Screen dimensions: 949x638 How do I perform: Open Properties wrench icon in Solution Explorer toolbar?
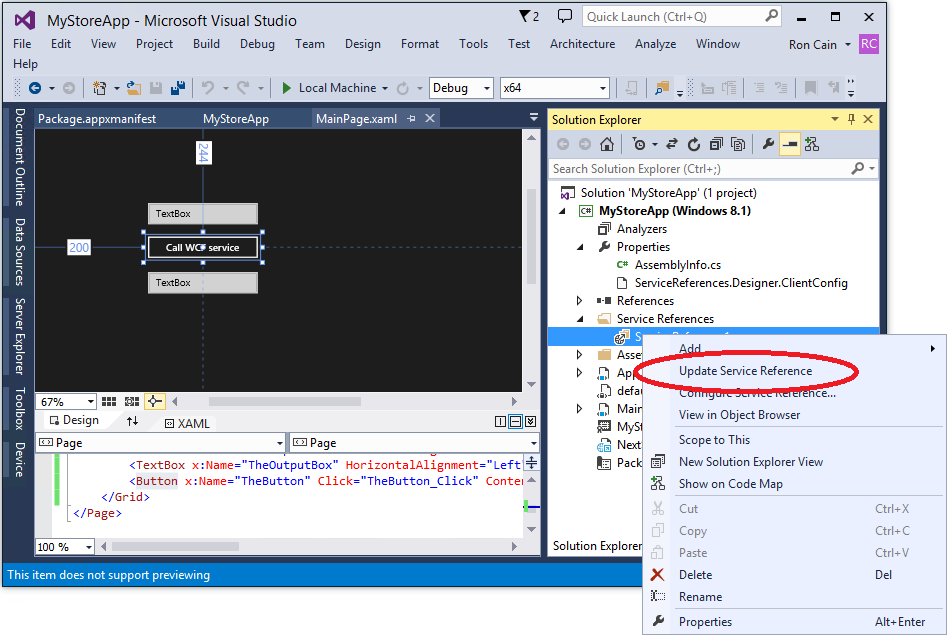point(767,144)
